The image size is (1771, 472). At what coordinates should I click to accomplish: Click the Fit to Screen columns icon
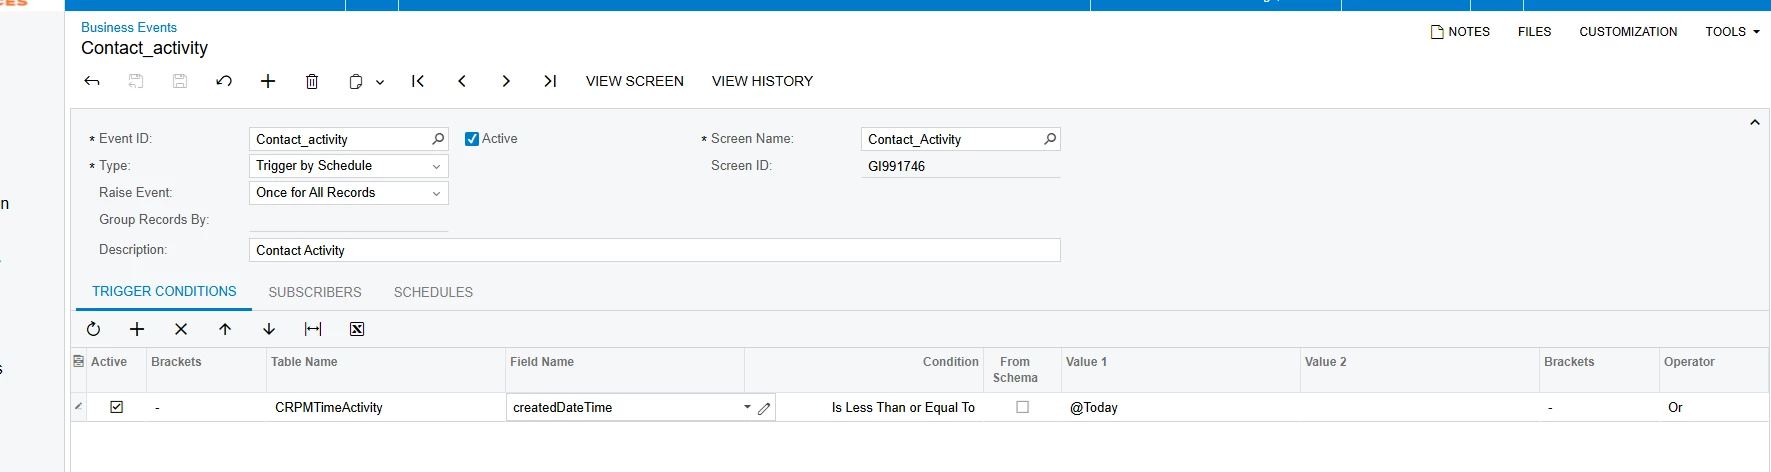pyautogui.click(x=313, y=329)
